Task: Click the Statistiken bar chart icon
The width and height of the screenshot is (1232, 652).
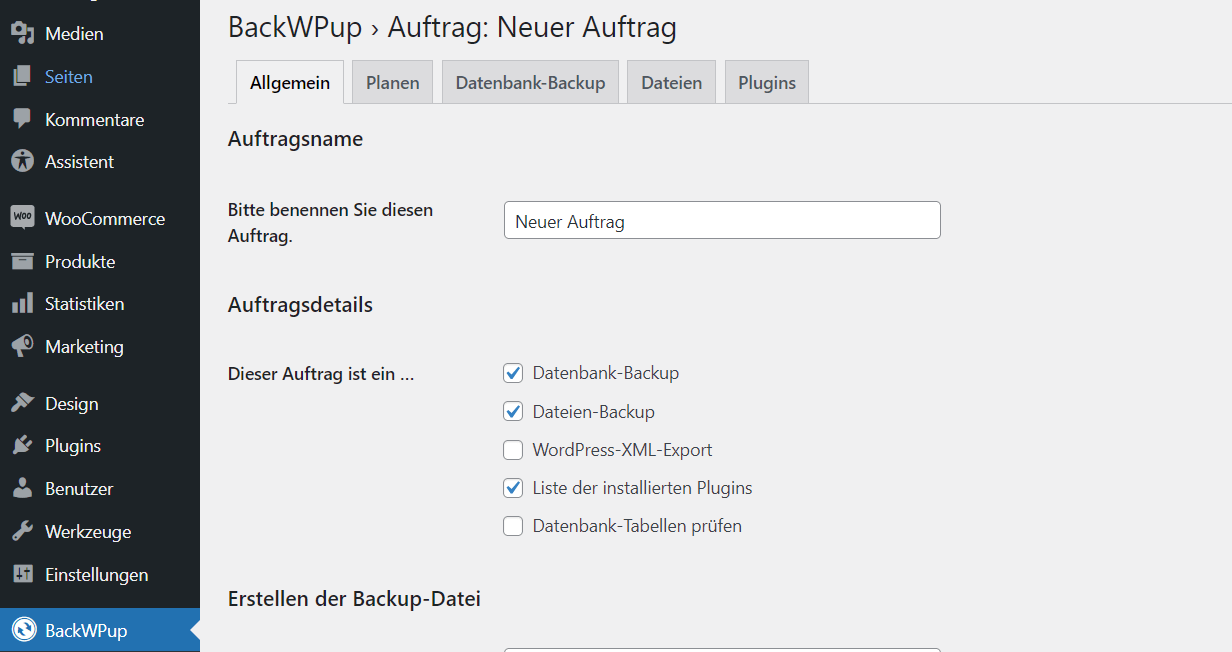Action: tap(22, 303)
